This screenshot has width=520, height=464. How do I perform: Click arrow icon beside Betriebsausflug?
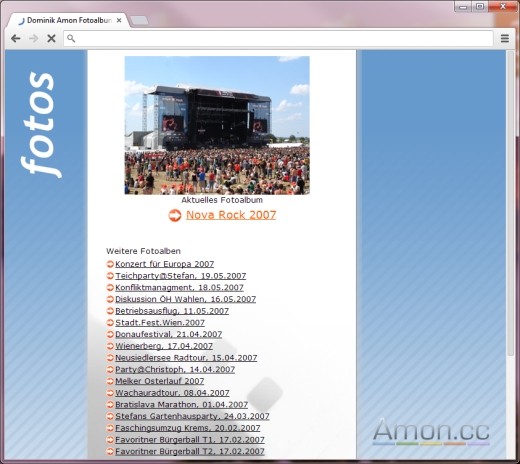pyautogui.click(x=110, y=311)
